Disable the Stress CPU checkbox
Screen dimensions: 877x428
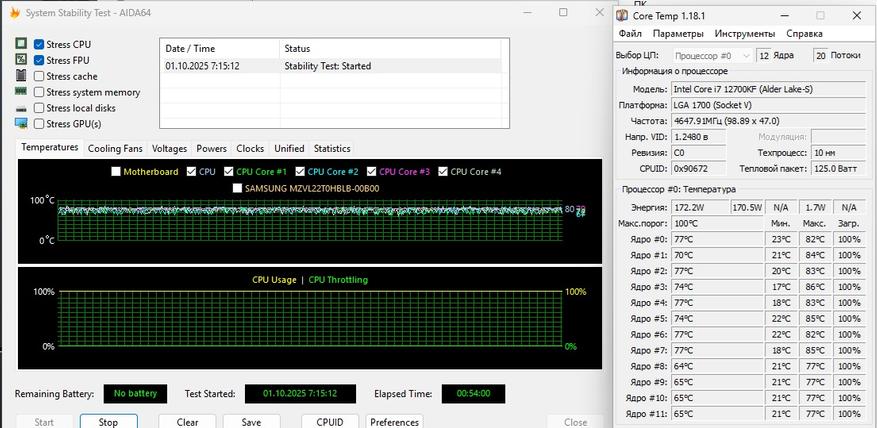click(x=39, y=44)
